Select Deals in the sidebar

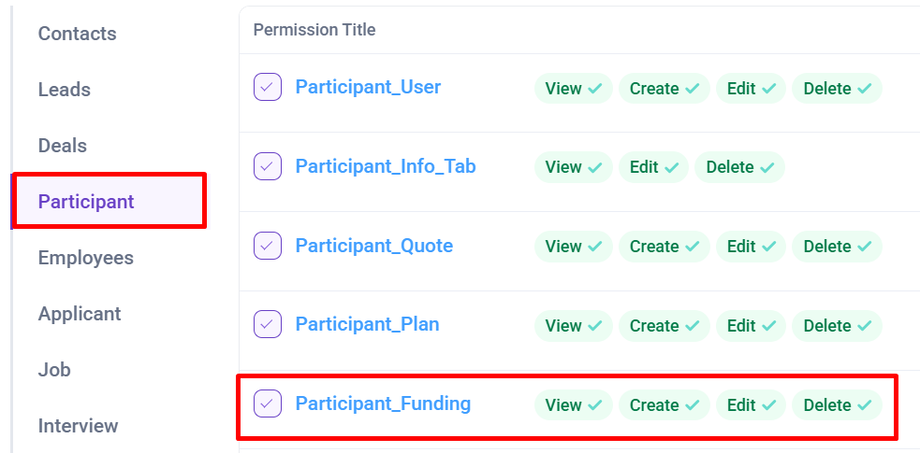(62, 146)
